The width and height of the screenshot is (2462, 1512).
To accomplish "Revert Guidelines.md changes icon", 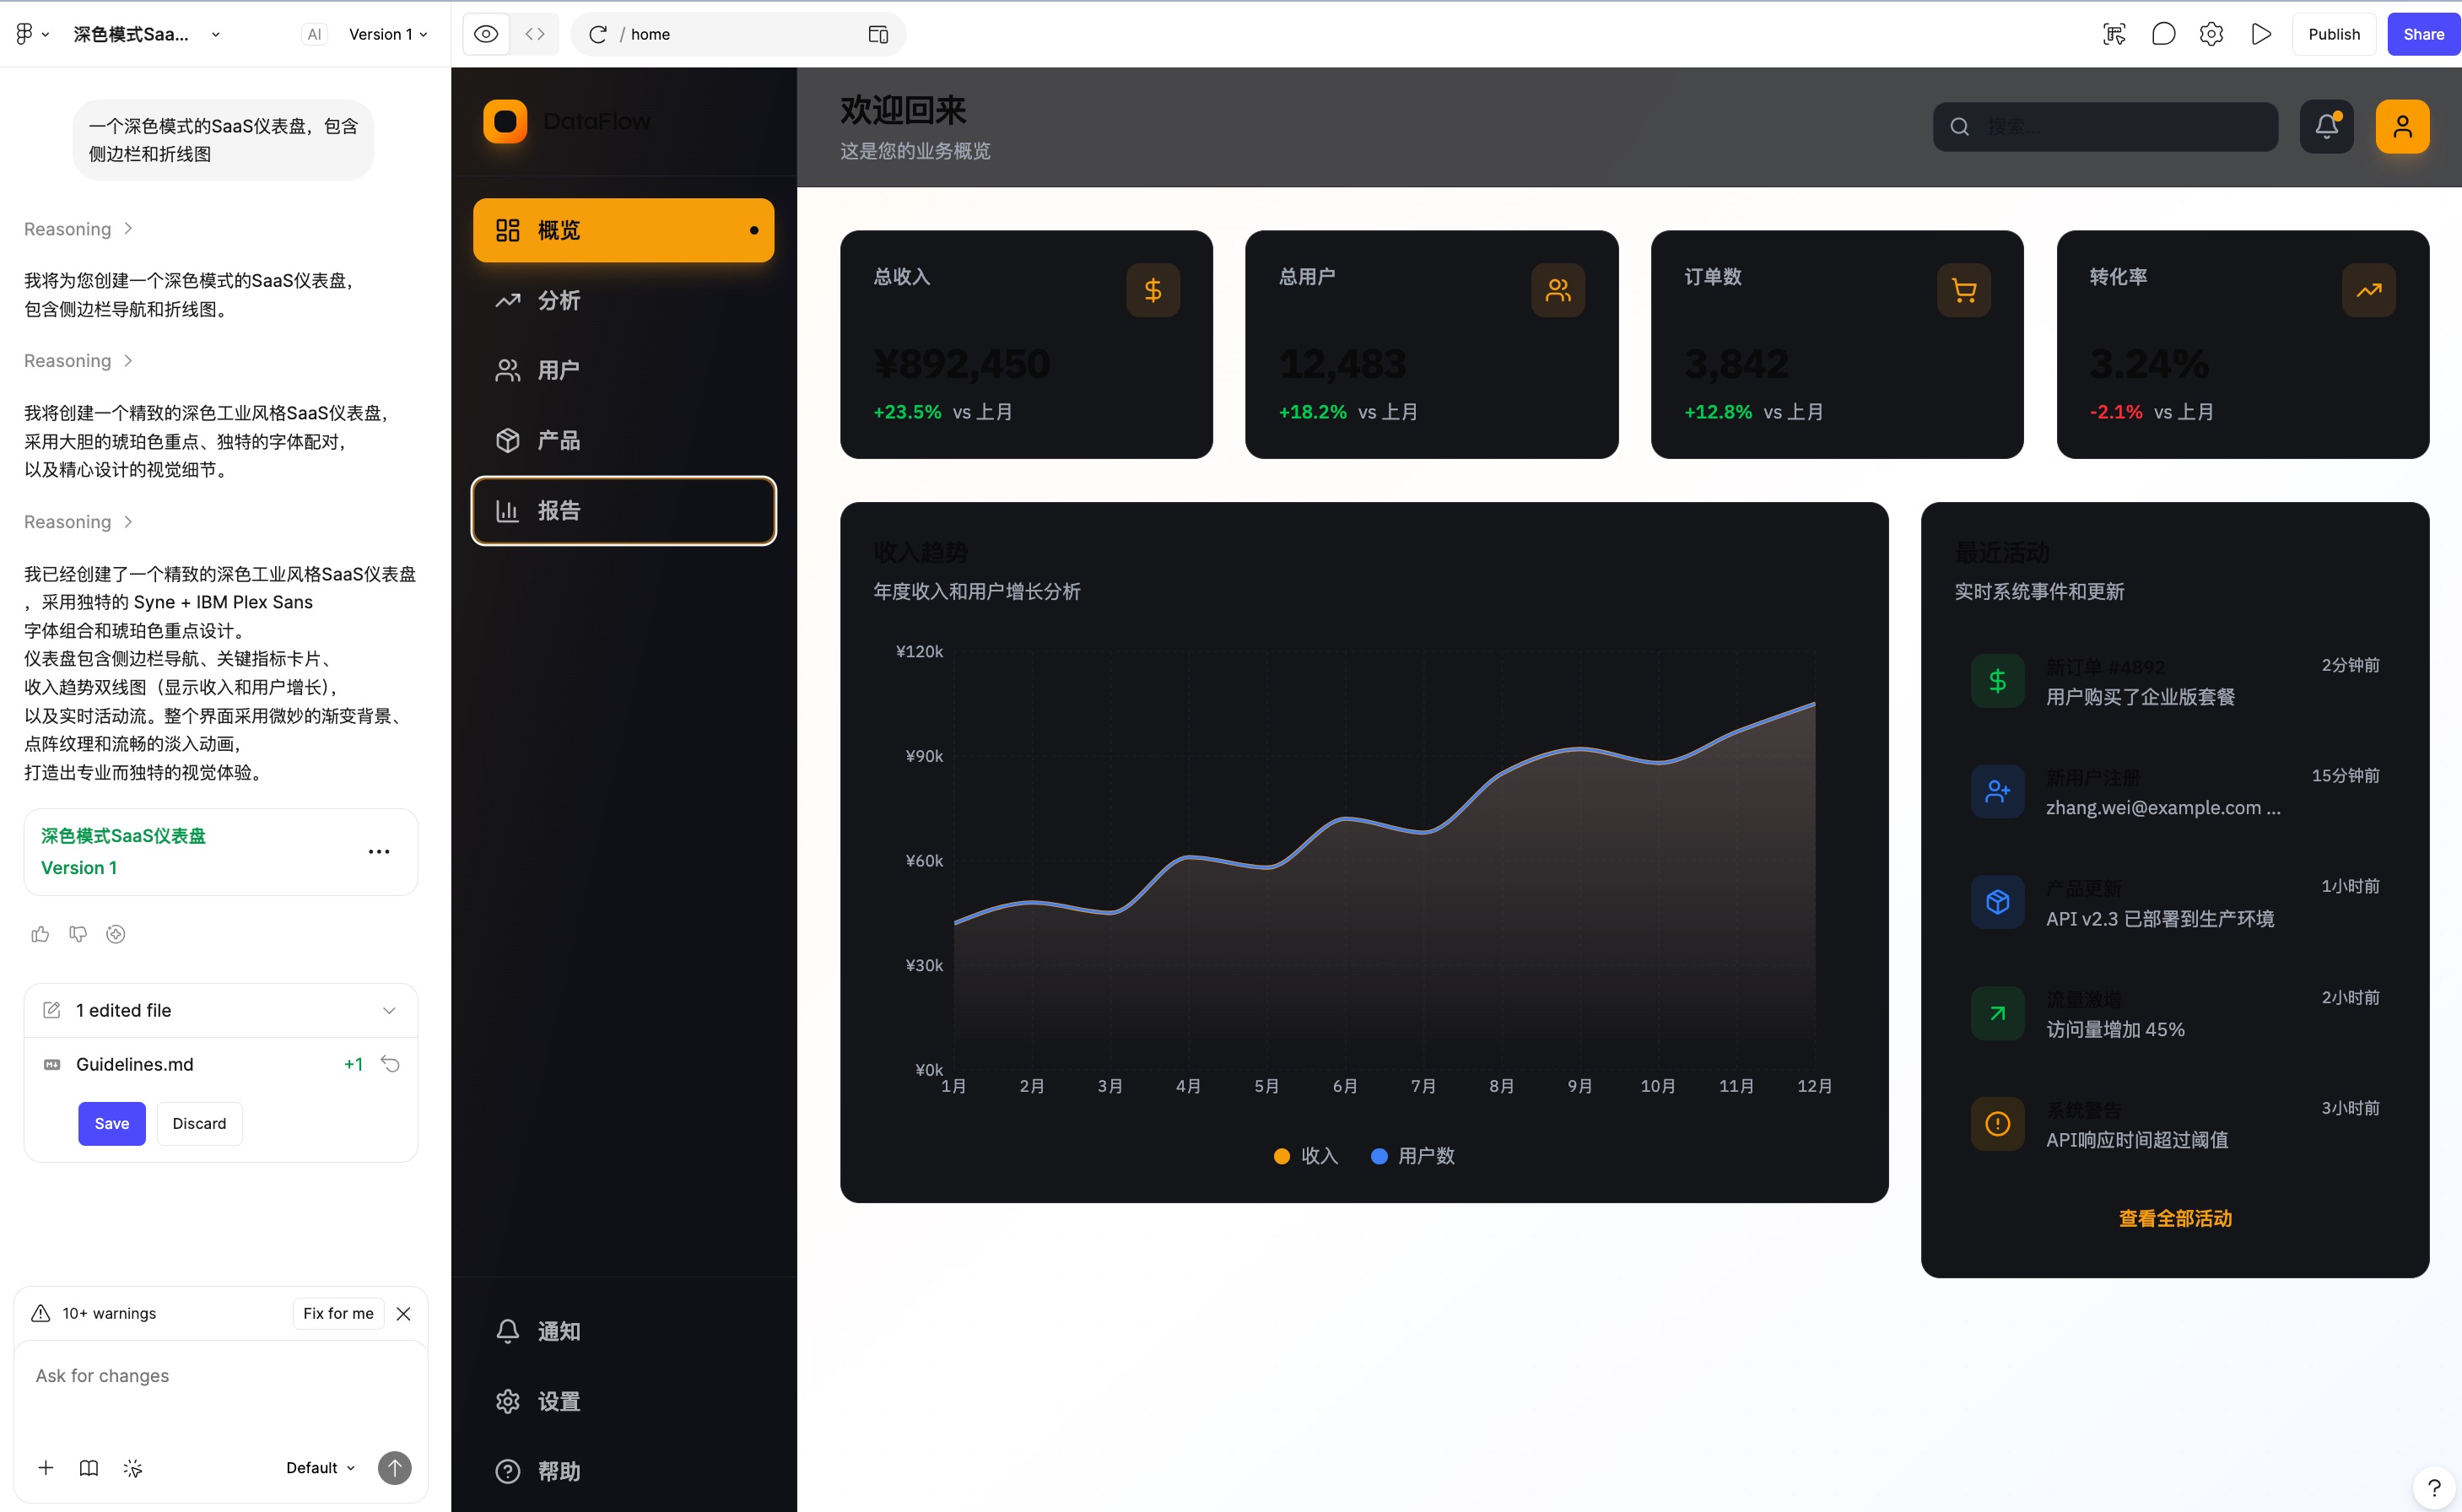I will tap(391, 1064).
